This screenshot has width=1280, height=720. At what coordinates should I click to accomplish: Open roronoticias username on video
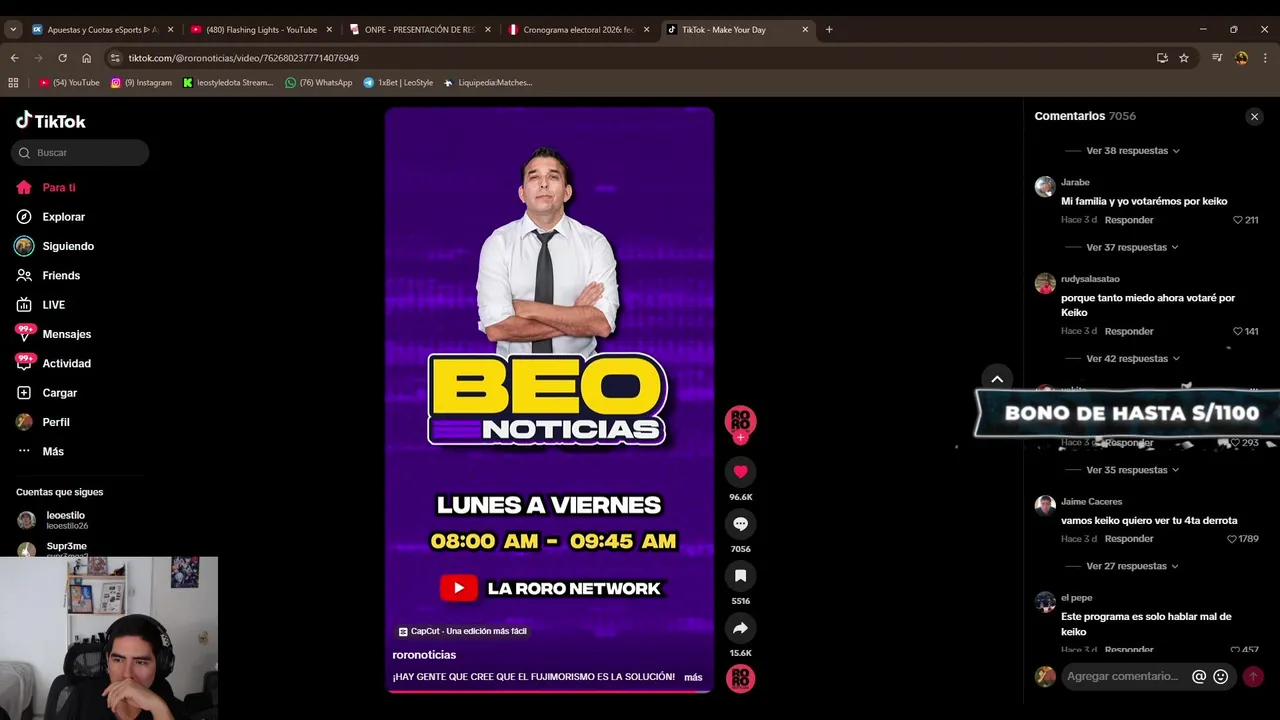pos(424,655)
